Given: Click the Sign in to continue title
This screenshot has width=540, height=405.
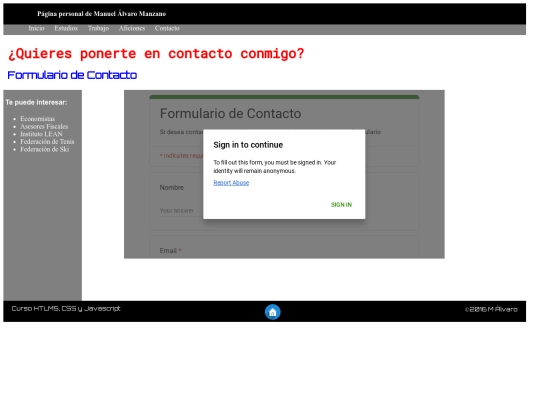Looking at the screenshot, I should point(248,145).
